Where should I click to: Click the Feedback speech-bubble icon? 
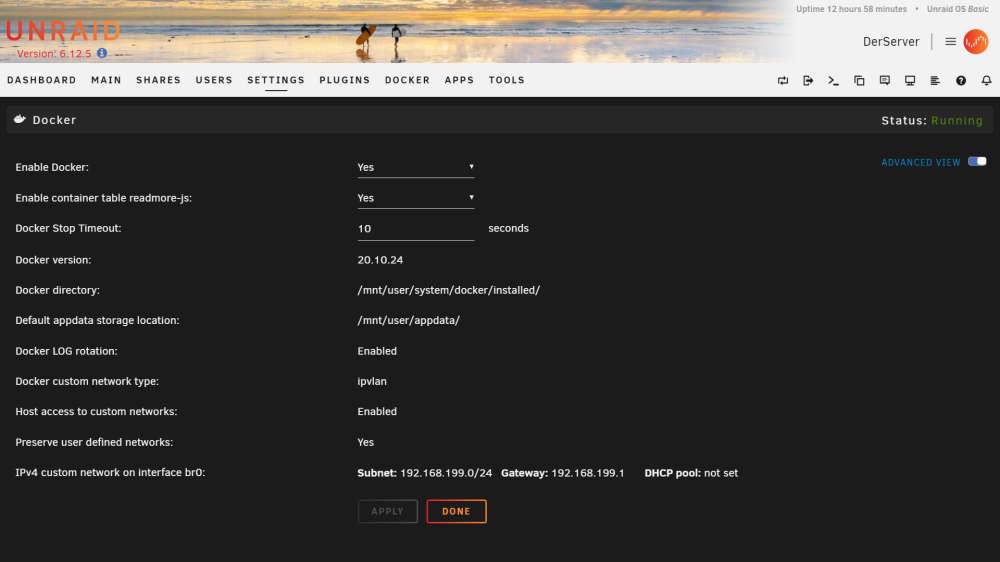coord(885,80)
